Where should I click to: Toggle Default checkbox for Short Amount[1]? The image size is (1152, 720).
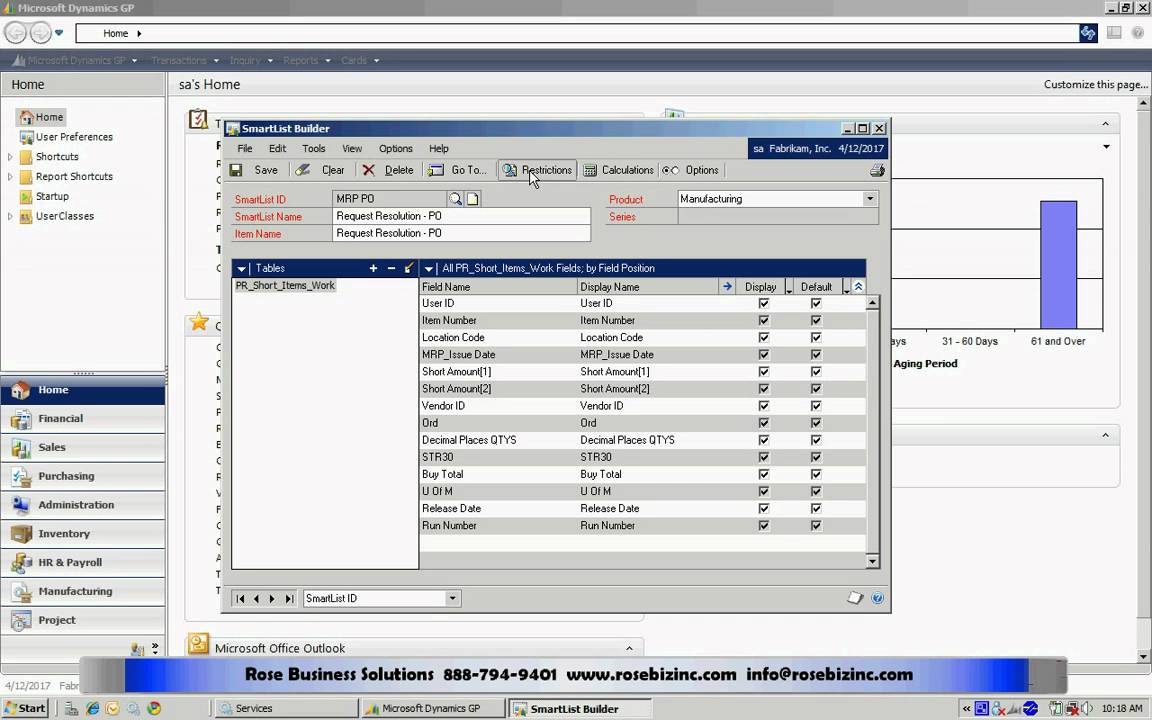pyautogui.click(x=816, y=372)
